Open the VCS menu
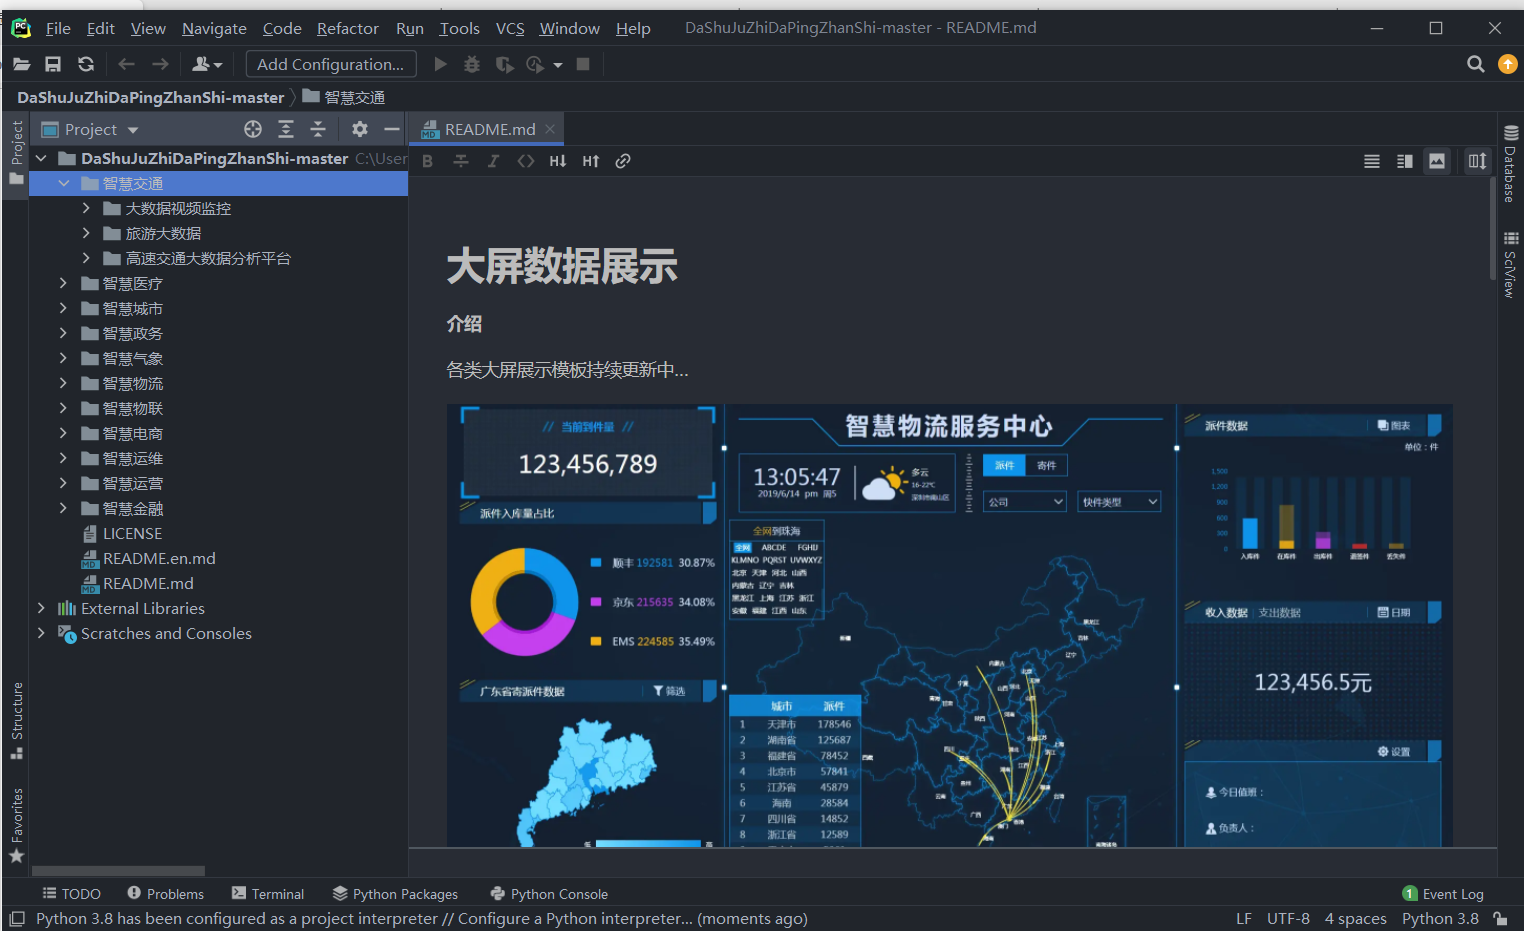 [x=510, y=28]
